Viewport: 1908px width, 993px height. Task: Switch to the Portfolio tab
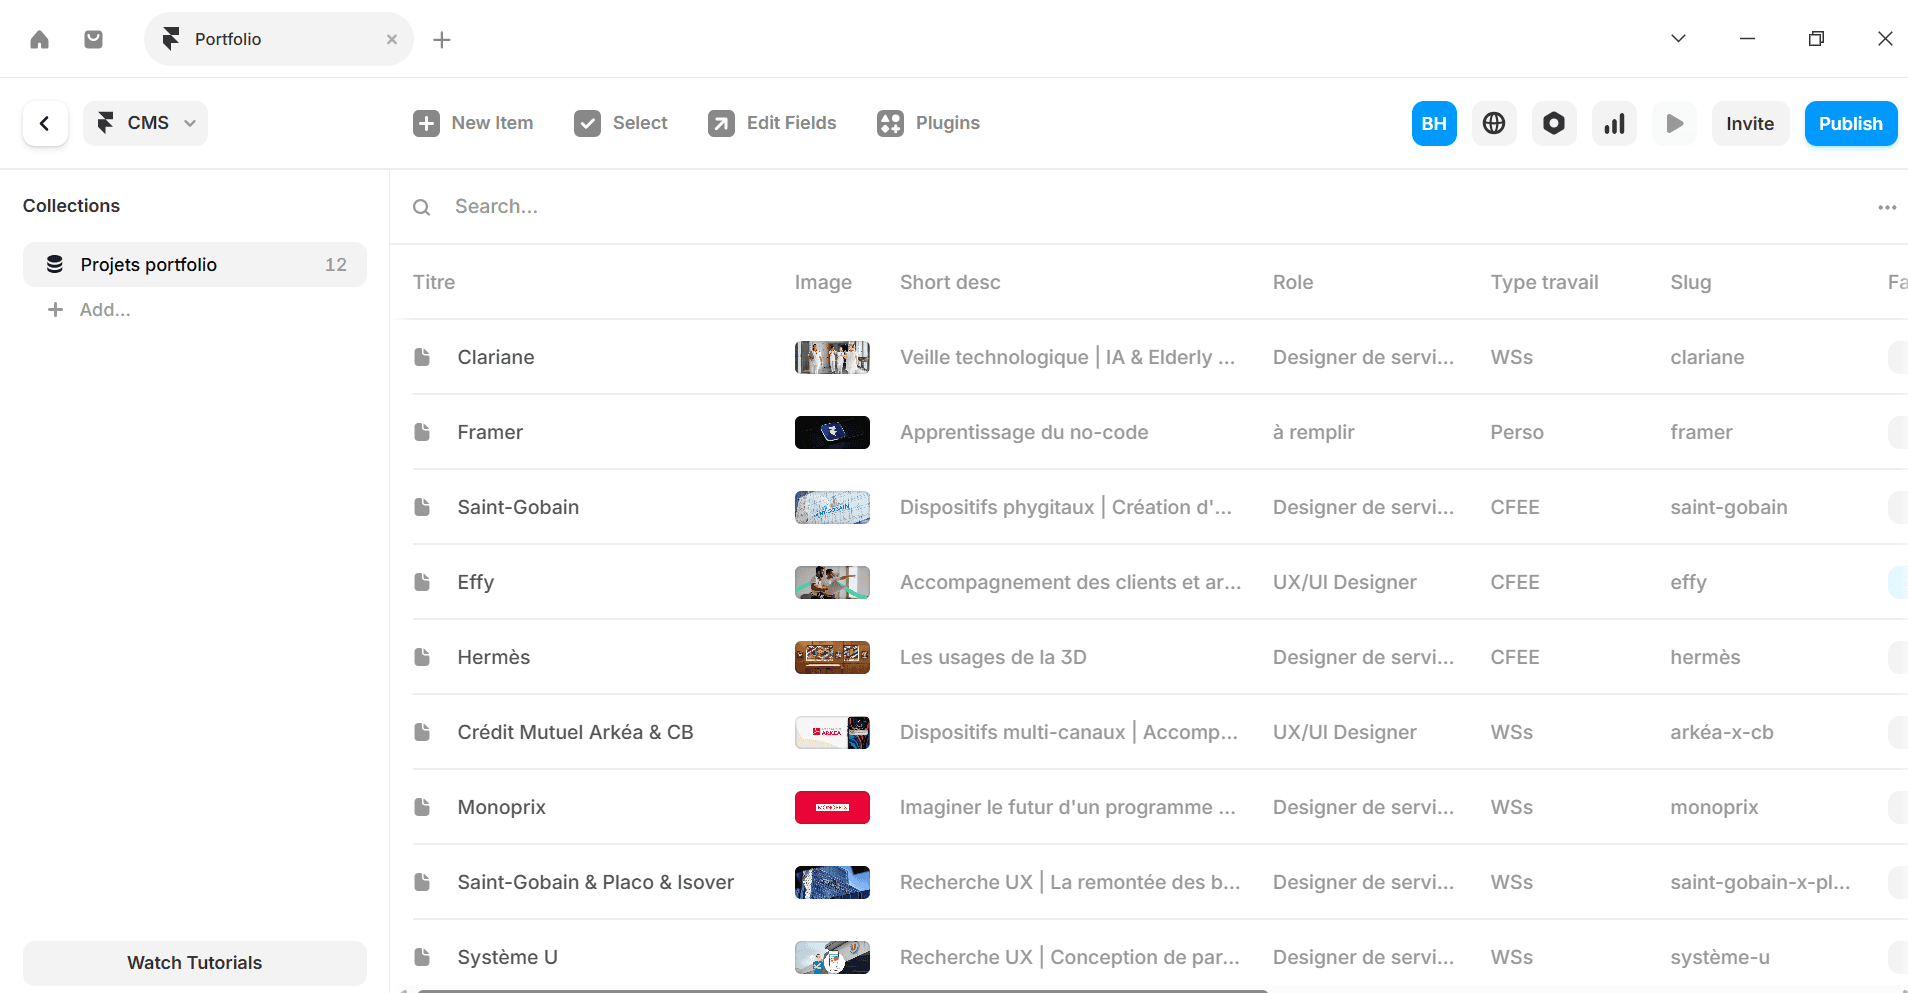(x=278, y=39)
